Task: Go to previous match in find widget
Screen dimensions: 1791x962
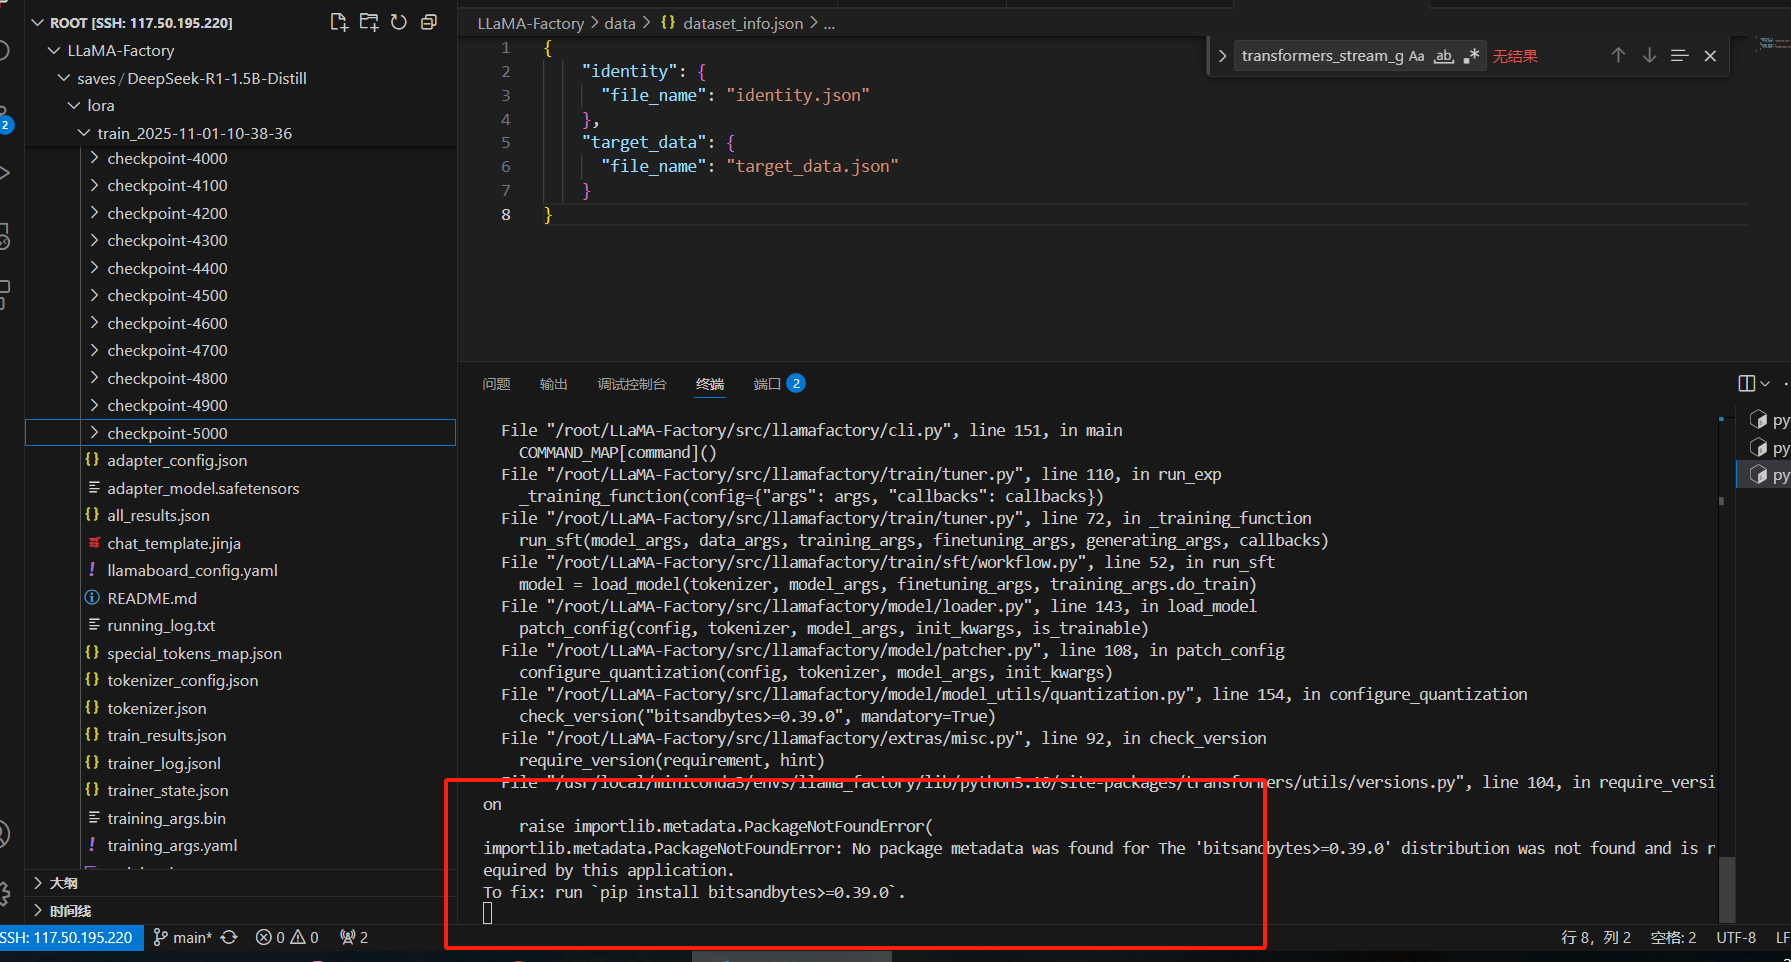Action: 1618,56
